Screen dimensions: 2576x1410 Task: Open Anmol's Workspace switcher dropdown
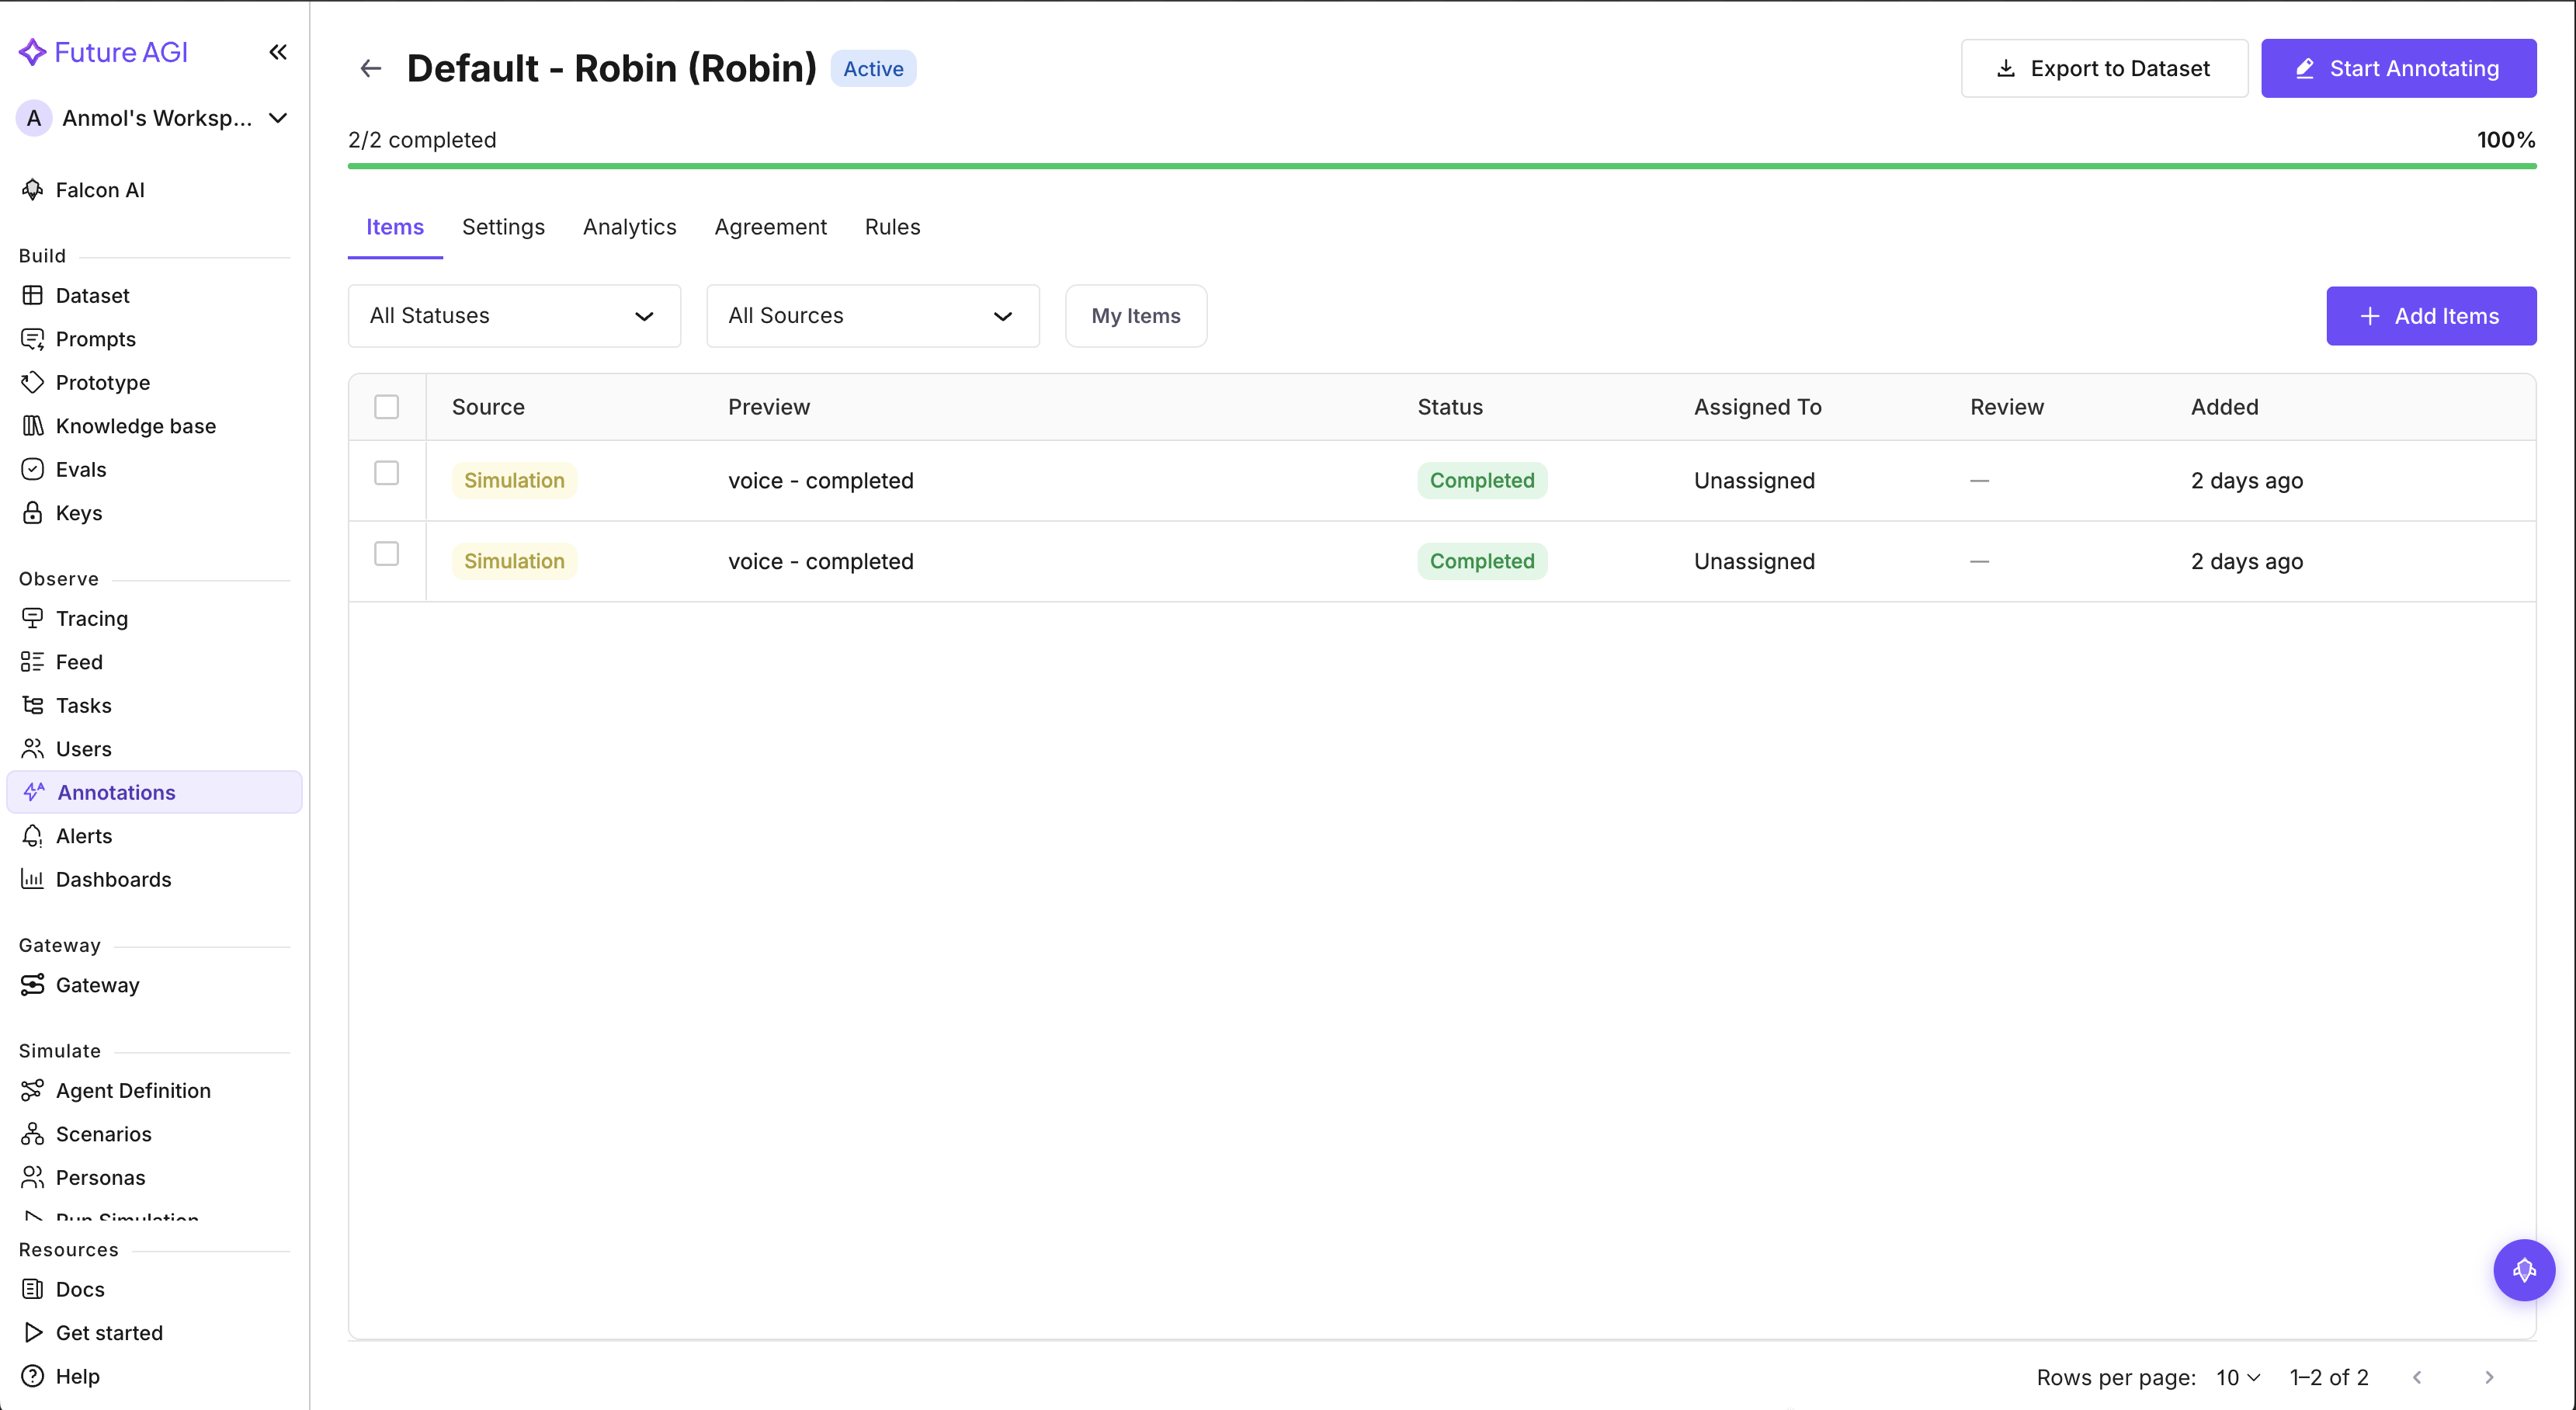(155, 118)
